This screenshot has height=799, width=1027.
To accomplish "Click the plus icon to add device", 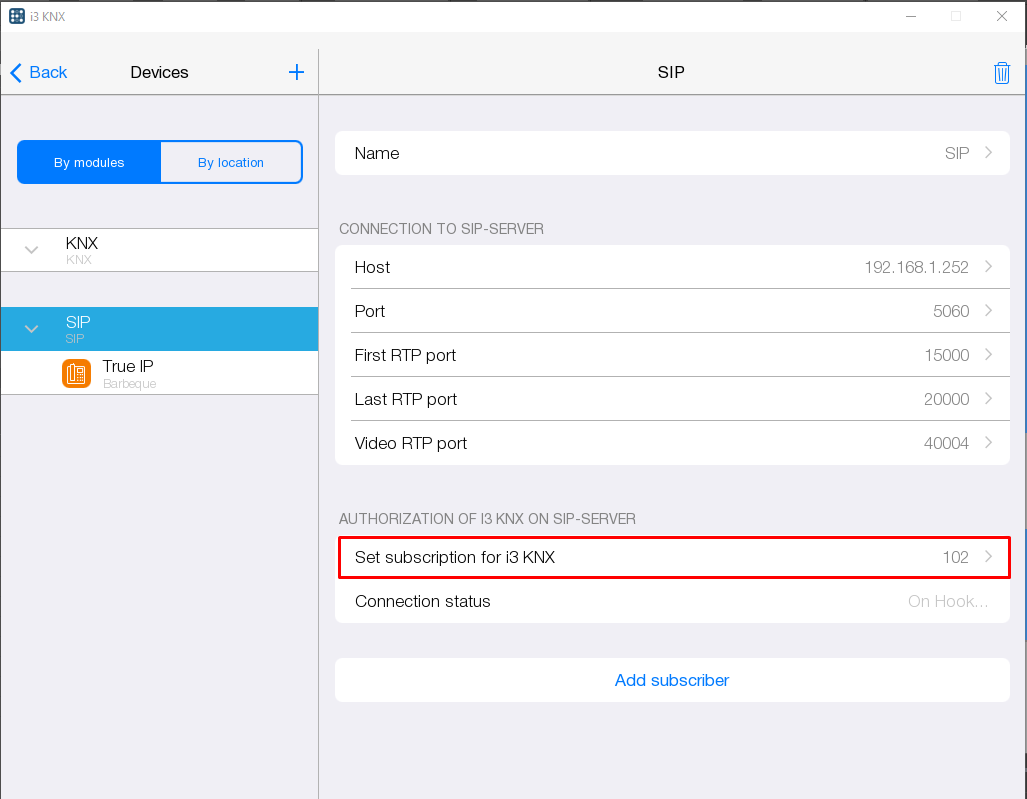I will [x=296, y=72].
